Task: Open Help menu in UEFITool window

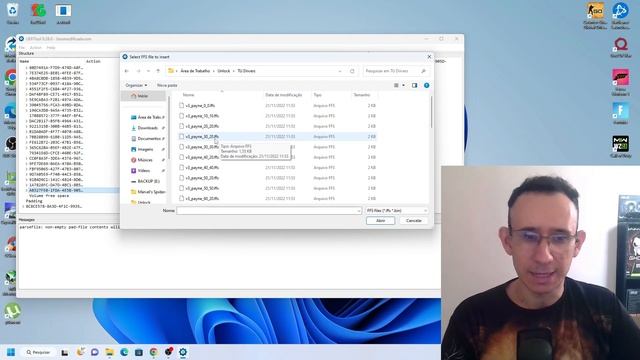Action: [51, 48]
